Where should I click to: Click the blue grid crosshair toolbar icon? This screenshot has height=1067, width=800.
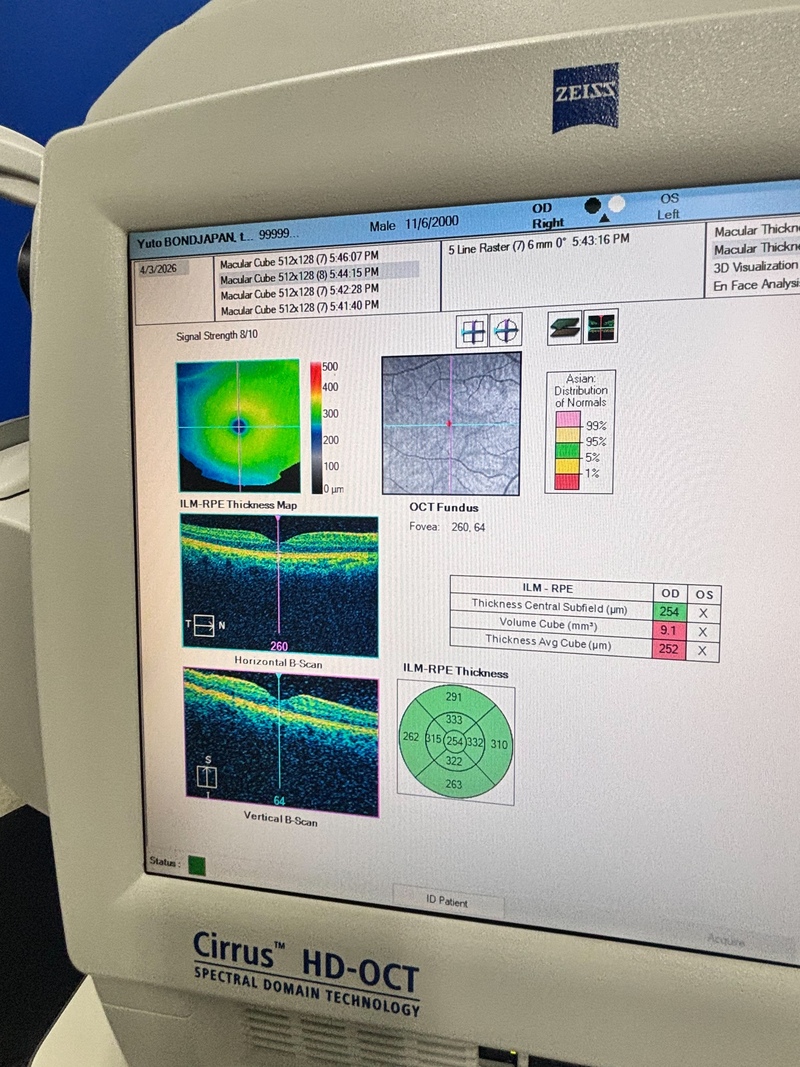coord(472,330)
